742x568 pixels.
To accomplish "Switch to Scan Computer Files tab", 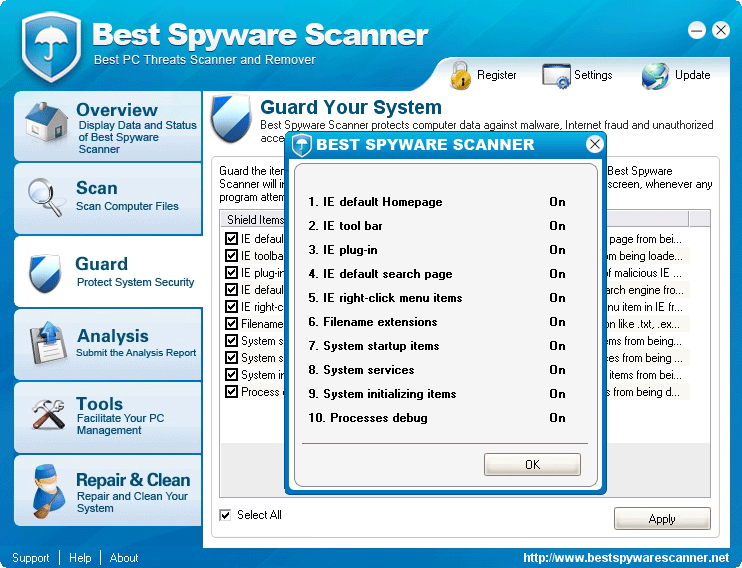I will 108,198.
